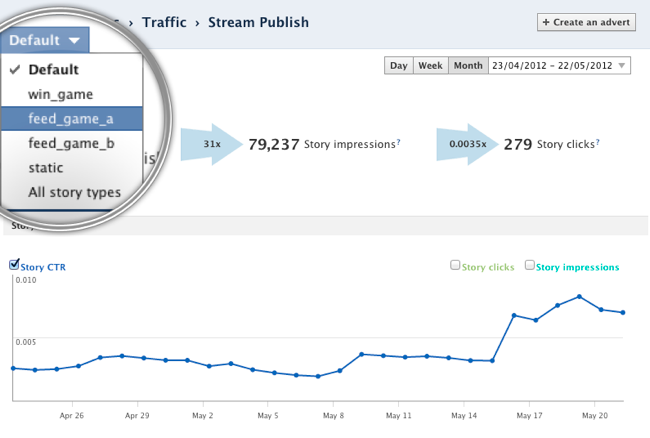The width and height of the screenshot is (650, 438).
Task: Click the 31x arrow indicator
Action: [x=212, y=143]
